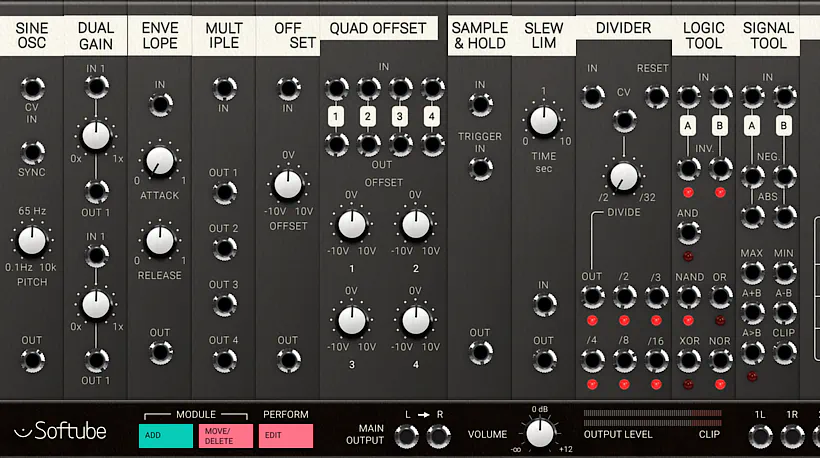Click the Quad Offset module title
820x458 pixels.
click(x=378, y=28)
